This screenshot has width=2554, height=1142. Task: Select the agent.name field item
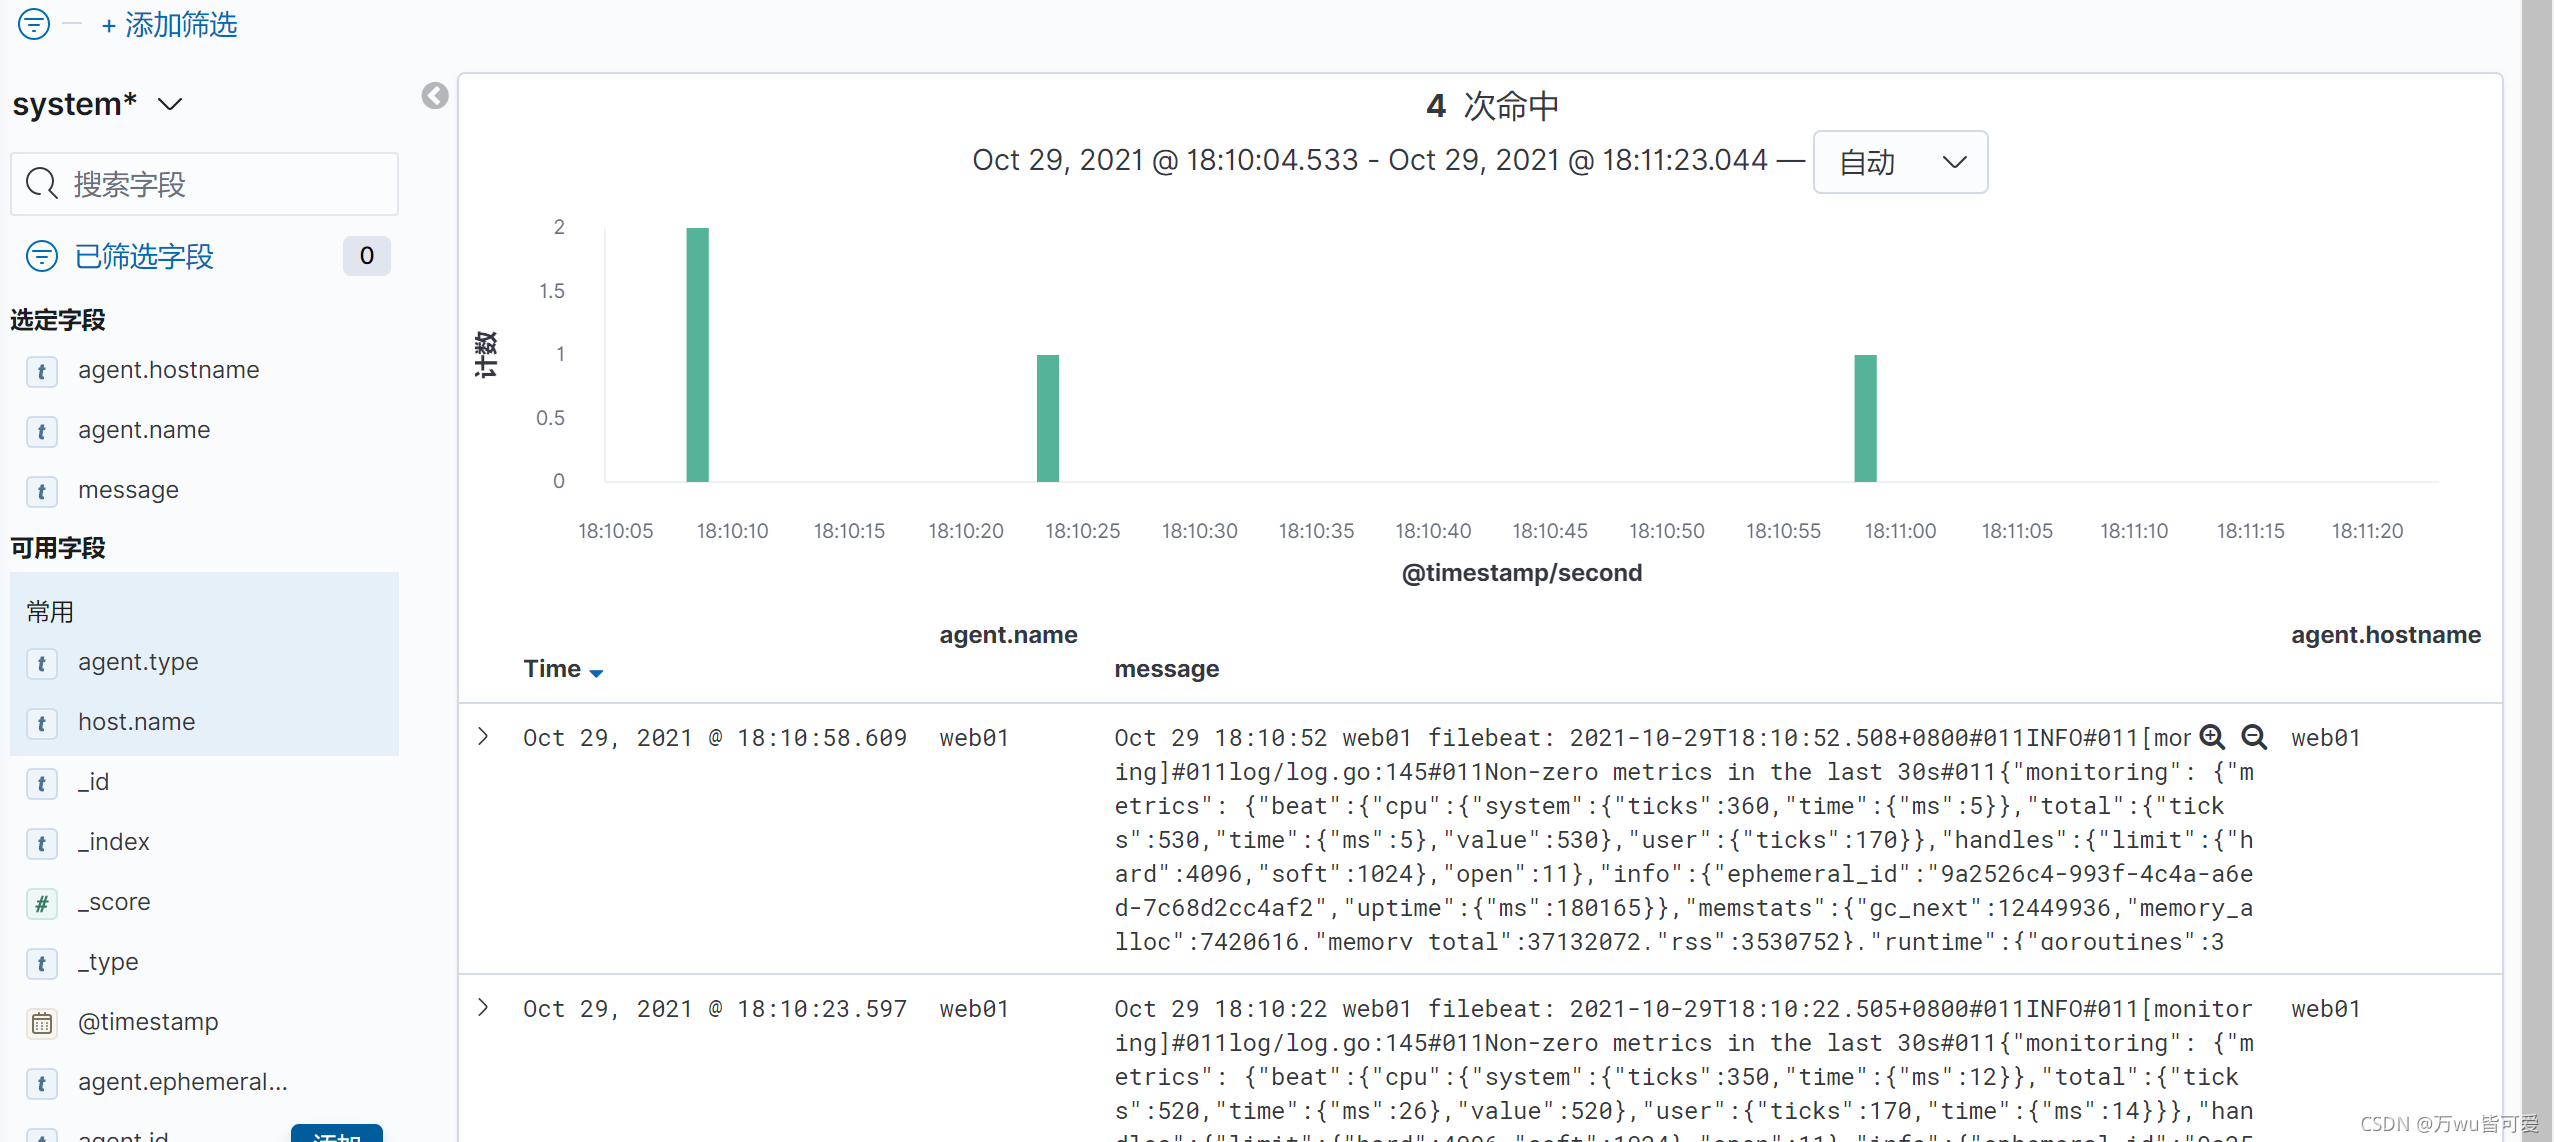click(x=145, y=428)
